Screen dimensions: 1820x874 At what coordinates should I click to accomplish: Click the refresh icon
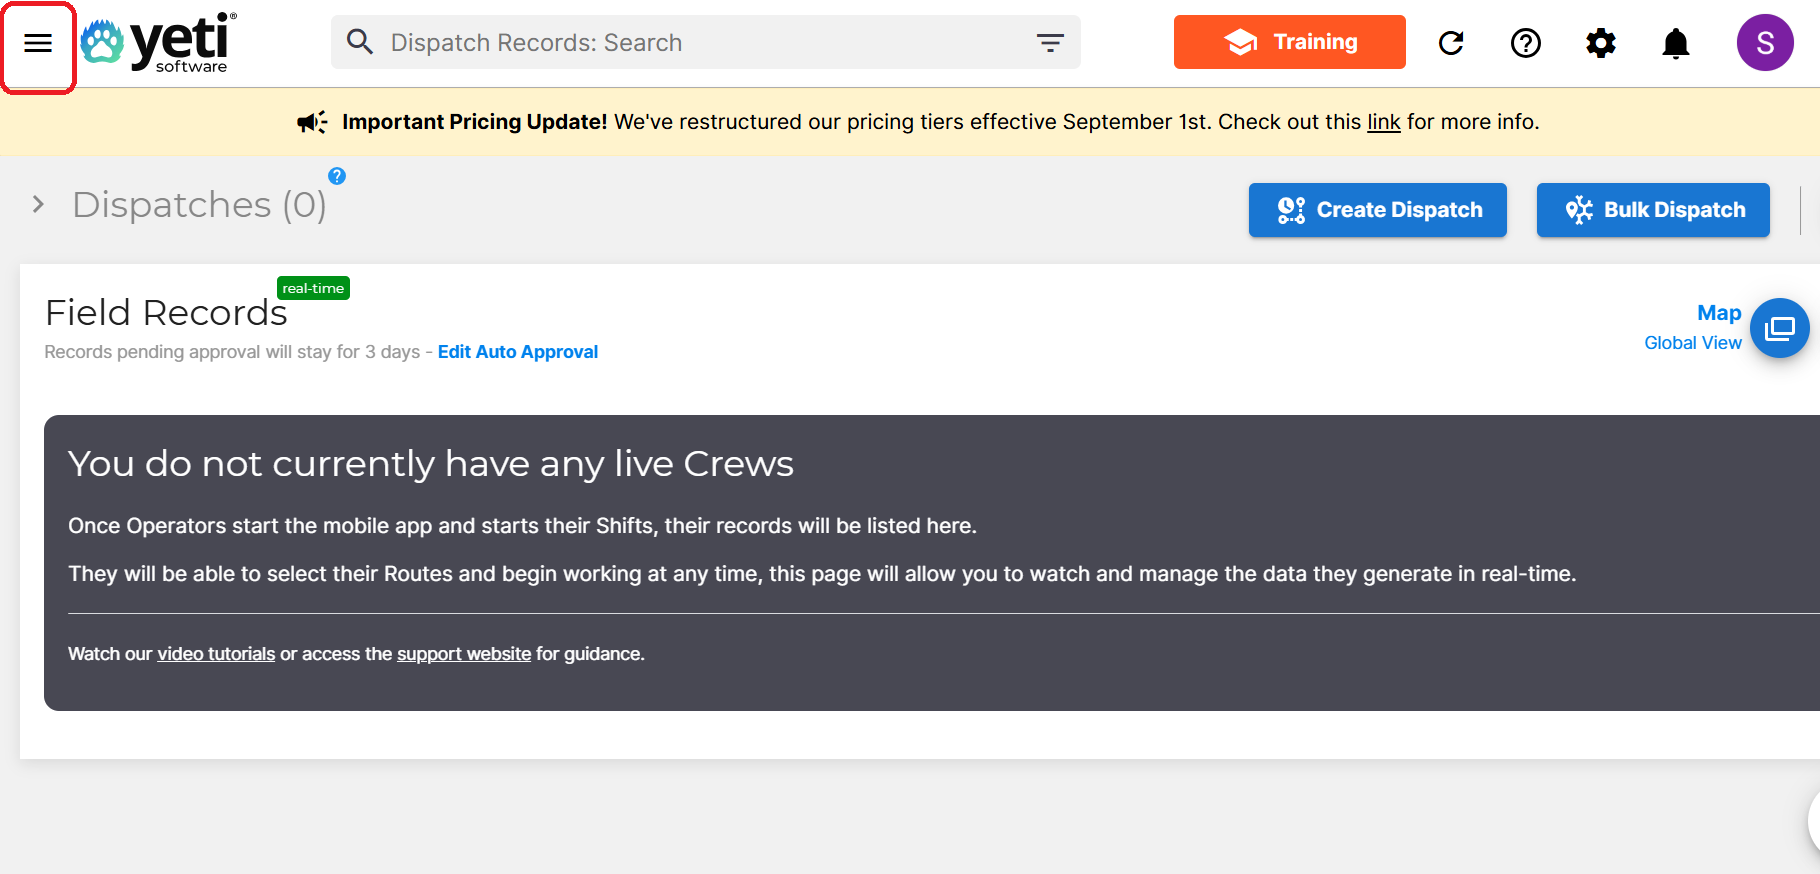coord(1450,43)
